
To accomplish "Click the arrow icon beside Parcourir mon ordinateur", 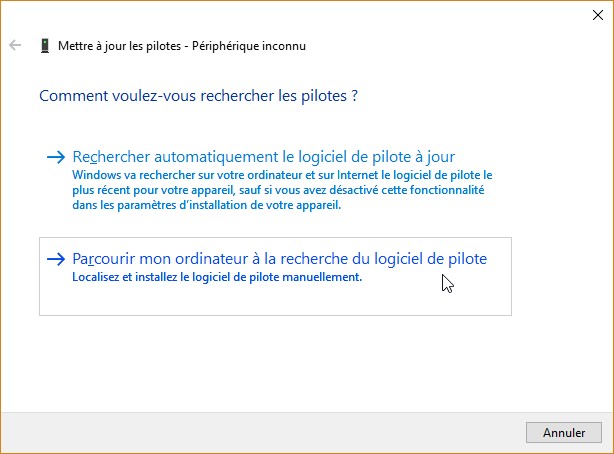I will pyautogui.click(x=56, y=259).
